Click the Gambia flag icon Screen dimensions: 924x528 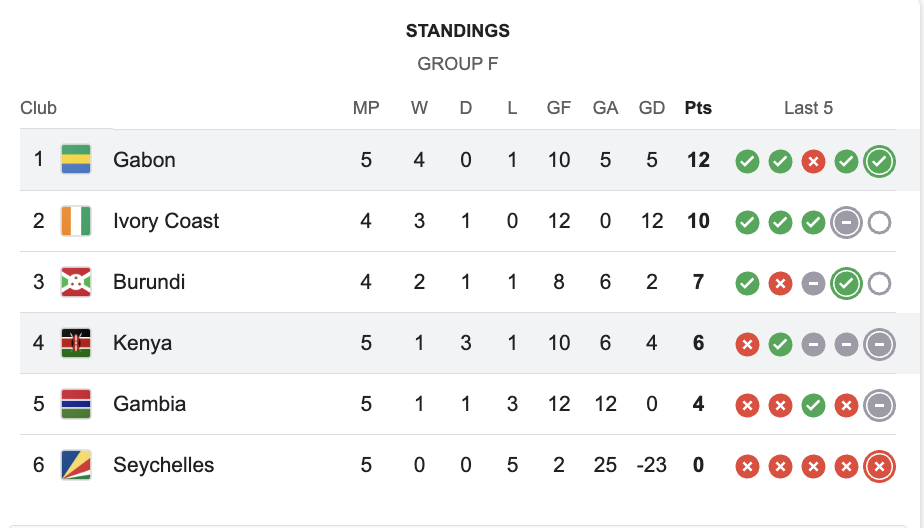(x=76, y=404)
